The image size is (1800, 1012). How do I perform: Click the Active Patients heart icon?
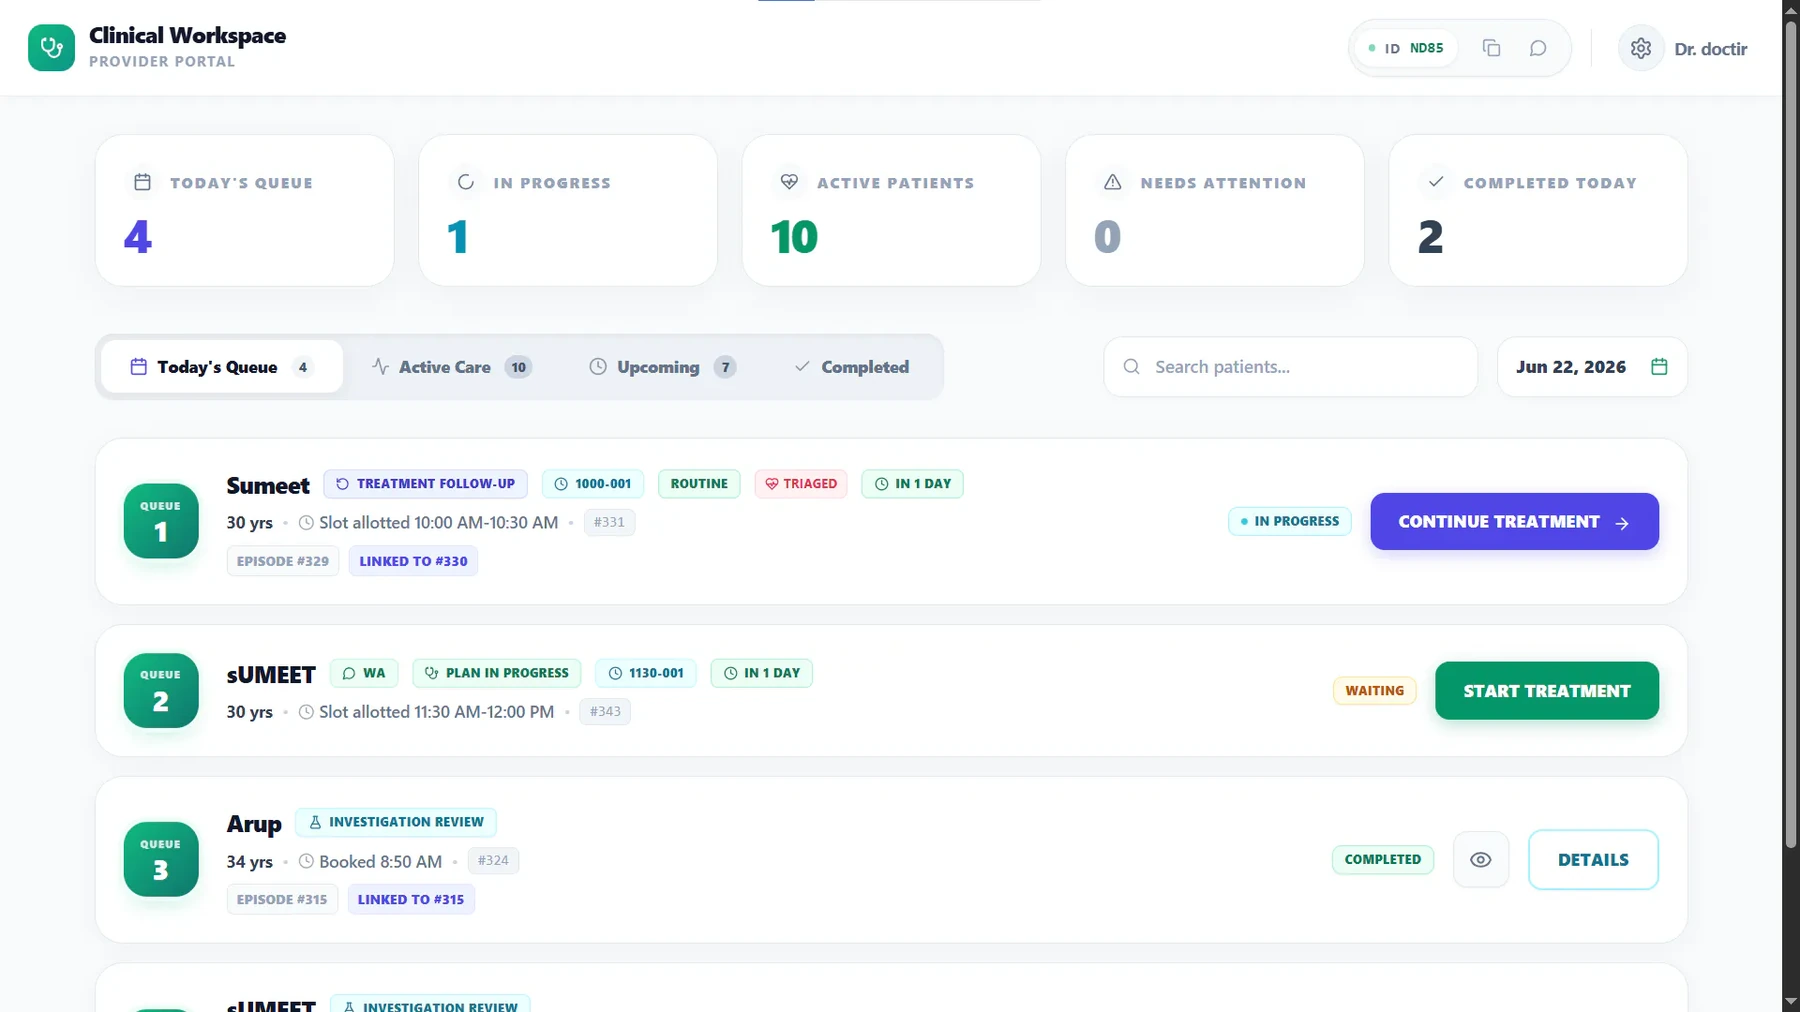pos(789,182)
